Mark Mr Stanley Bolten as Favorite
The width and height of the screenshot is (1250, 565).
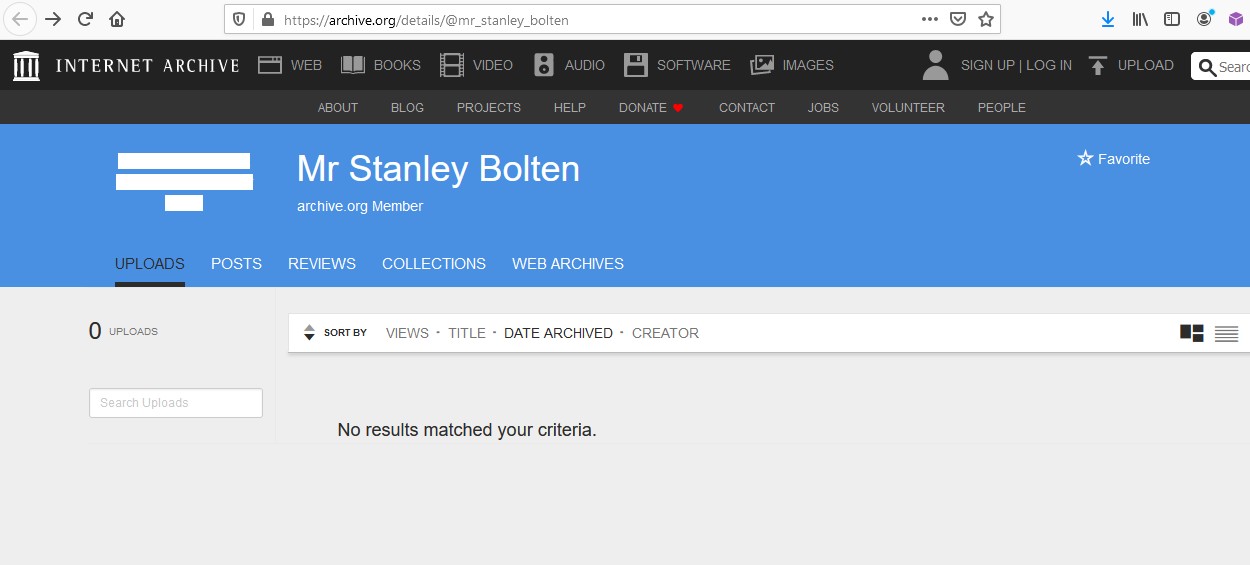click(x=1113, y=159)
